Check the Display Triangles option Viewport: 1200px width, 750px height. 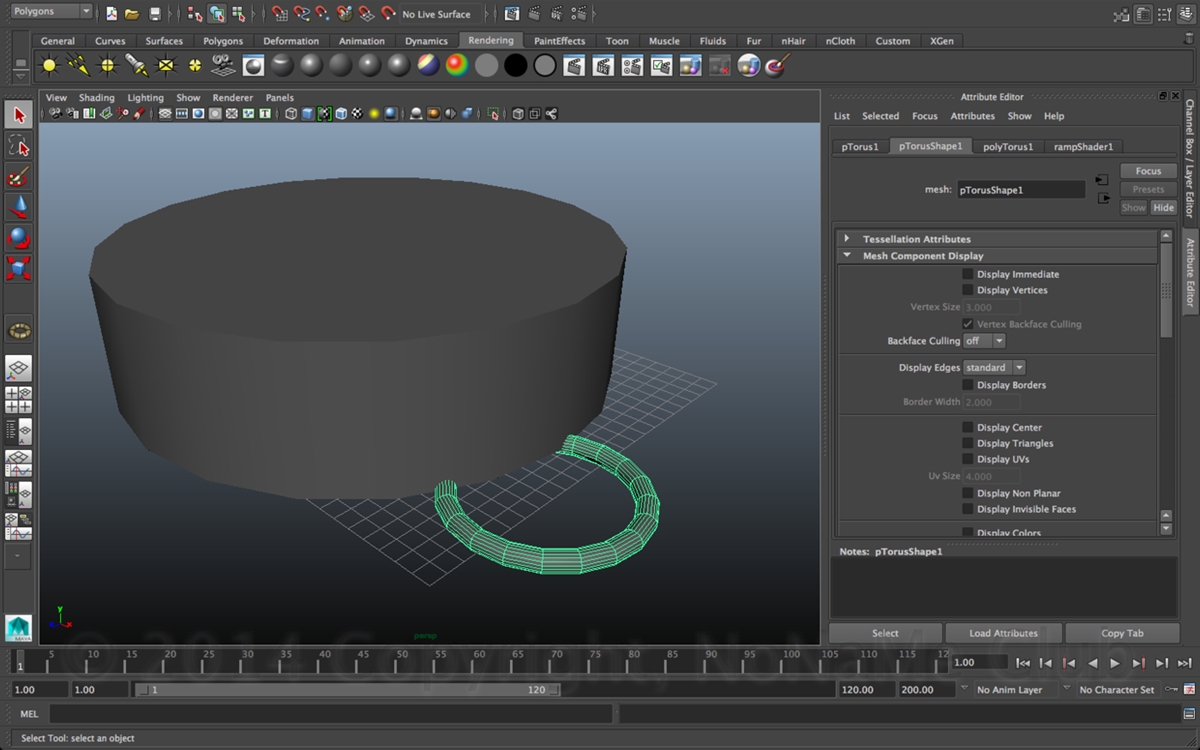click(x=967, y=443)
